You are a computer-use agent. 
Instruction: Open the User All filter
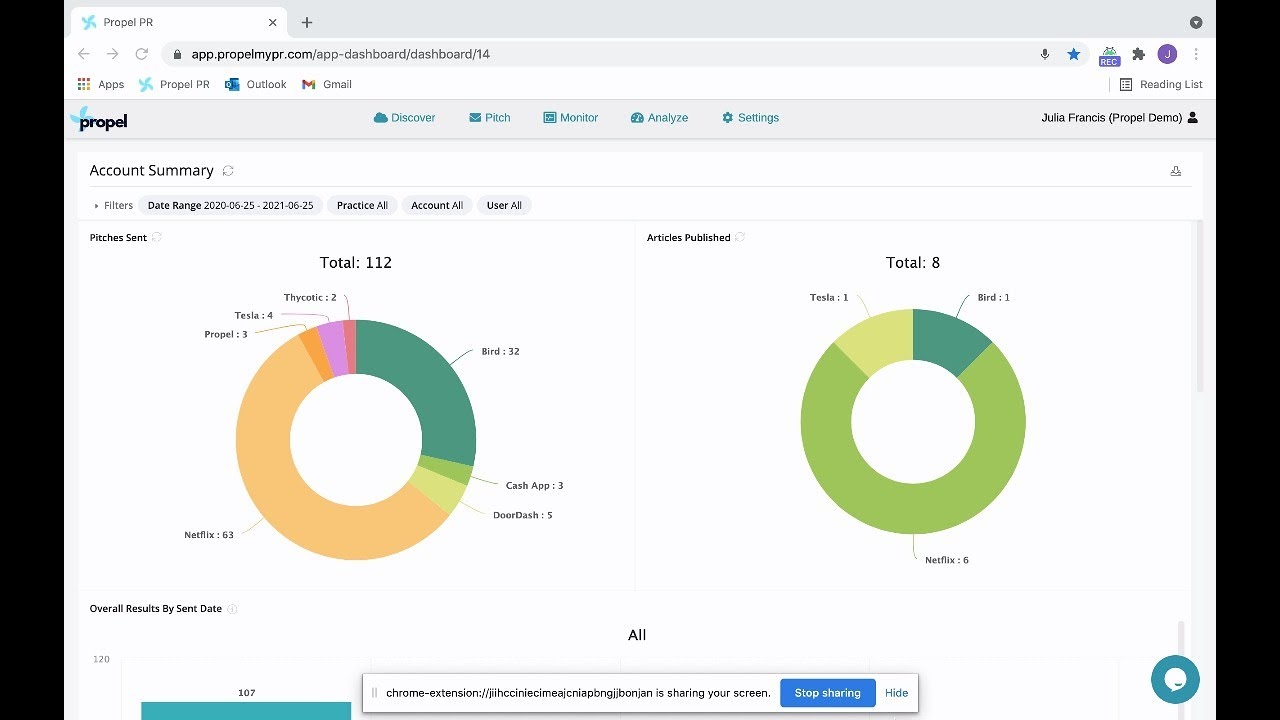[504, 205]
